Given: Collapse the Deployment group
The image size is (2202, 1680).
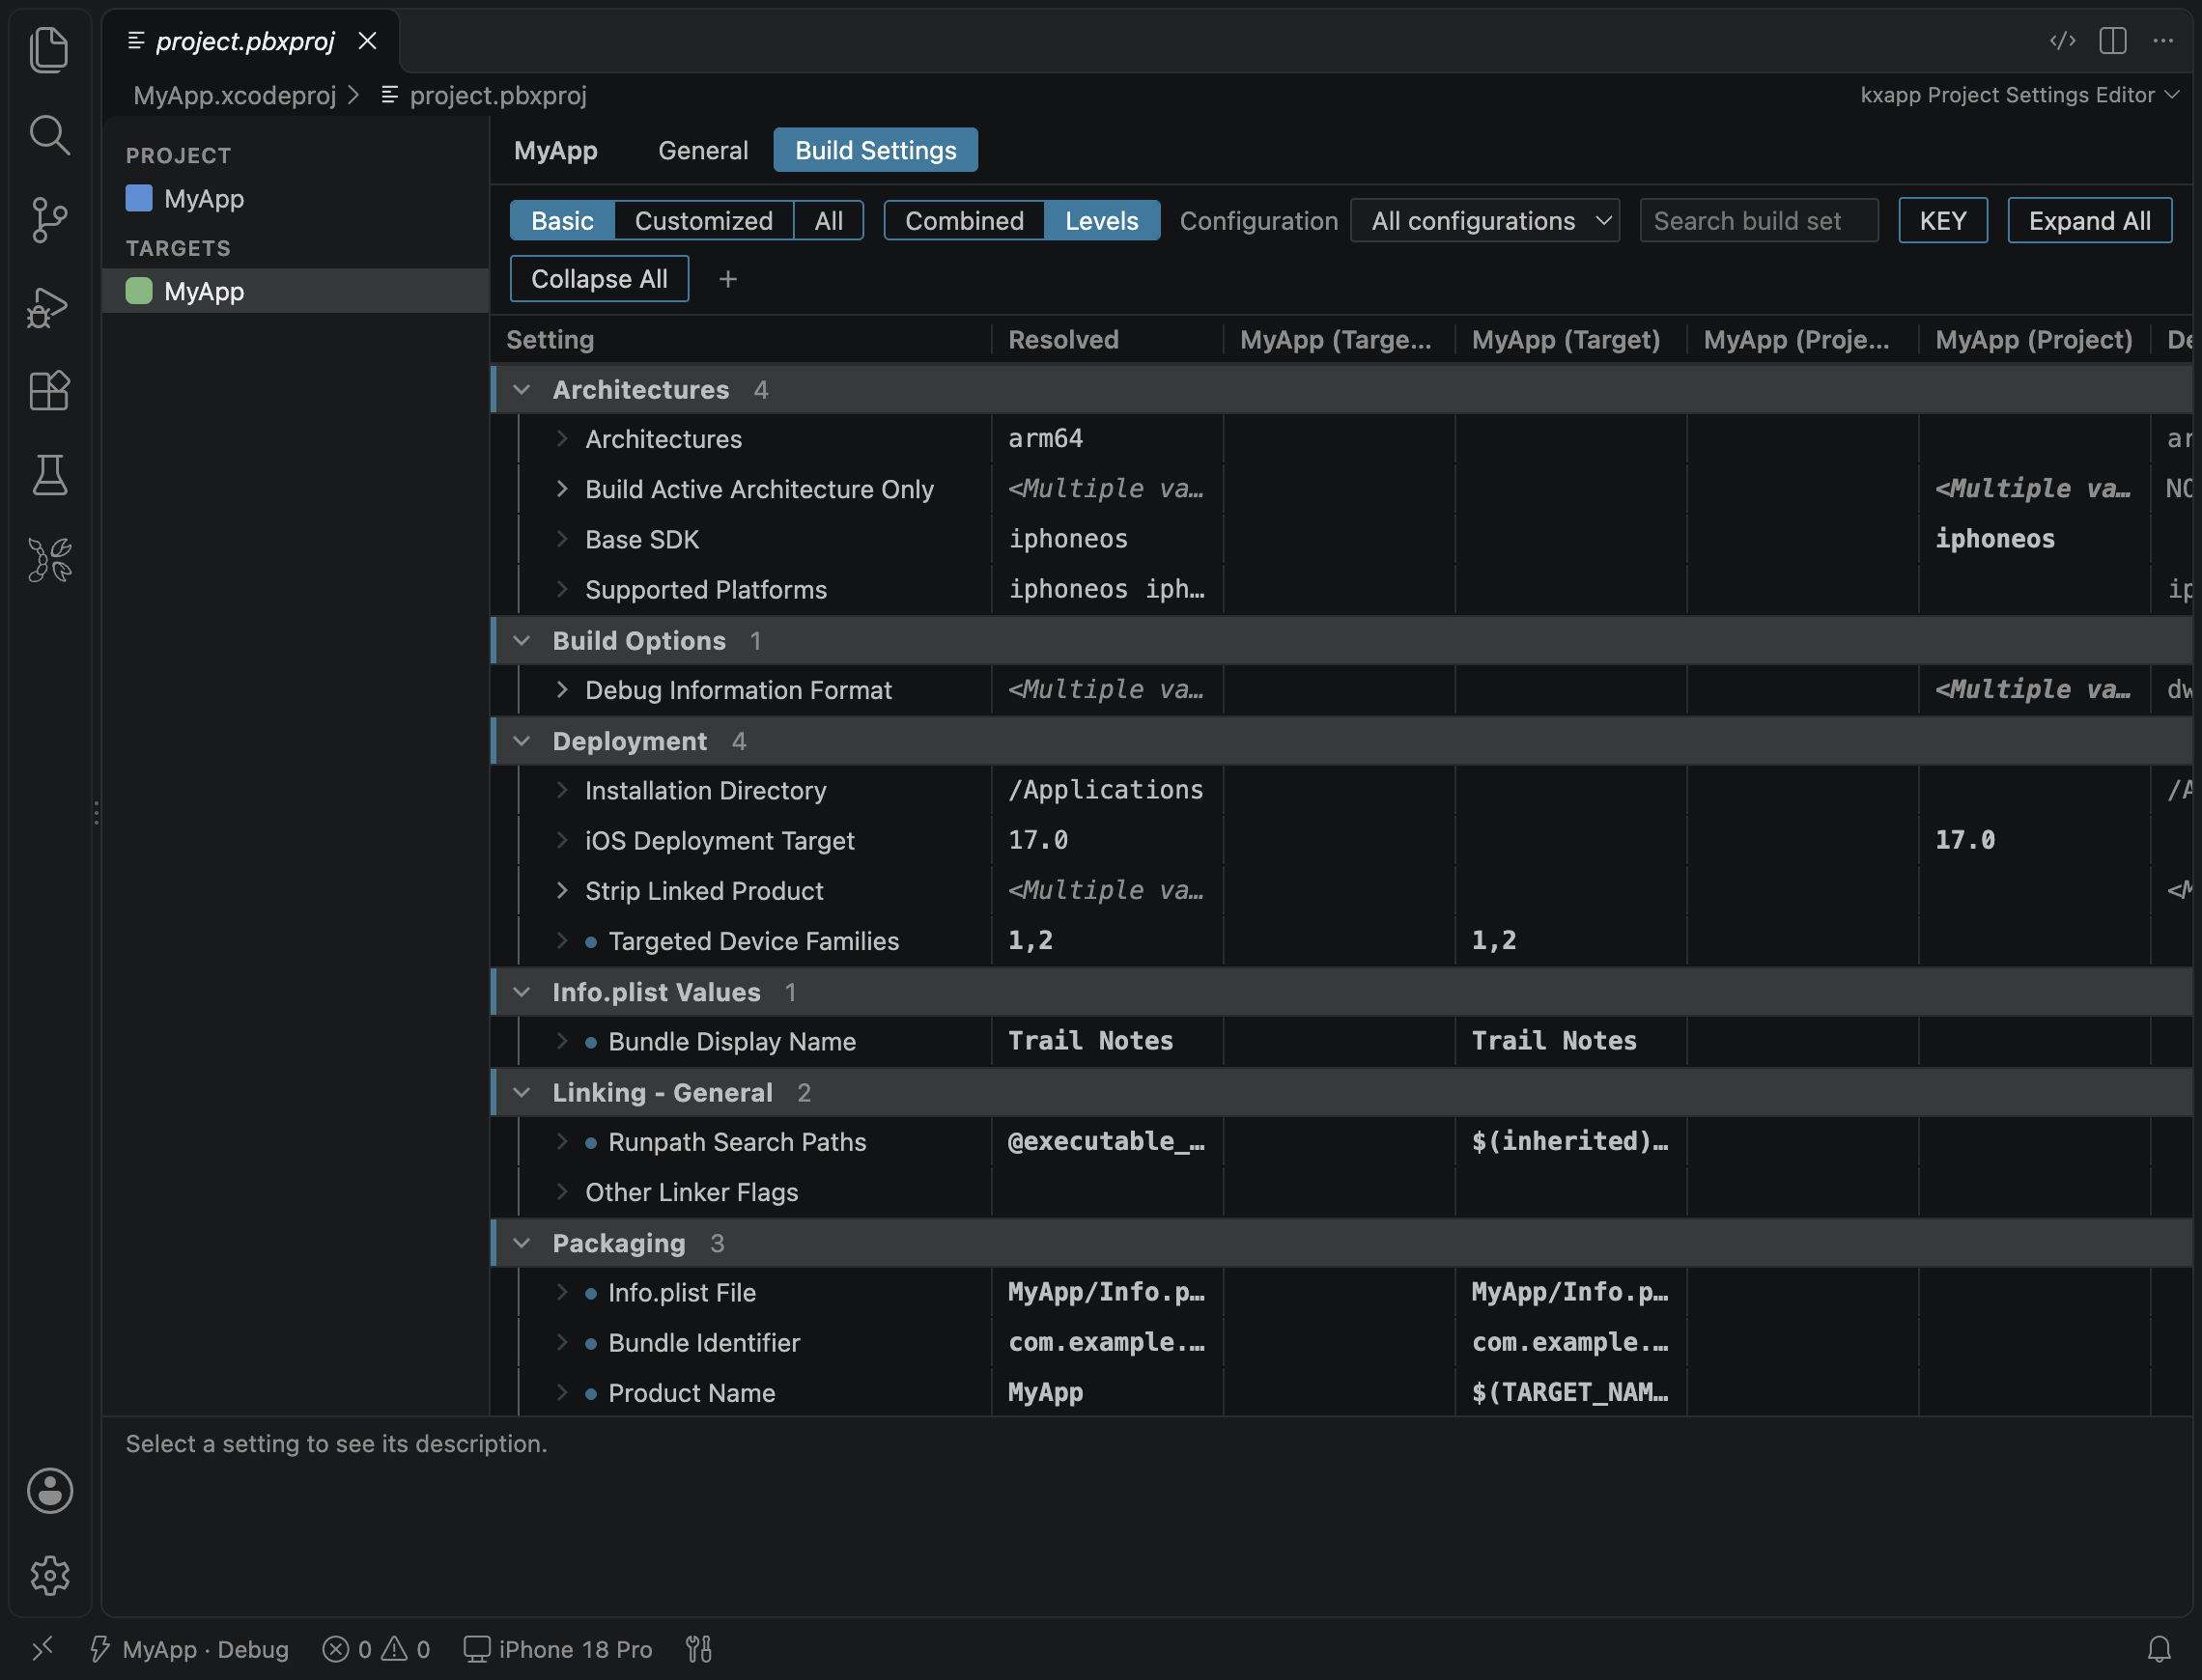Looking at the screenshot, I should click(x=521, y=741).
